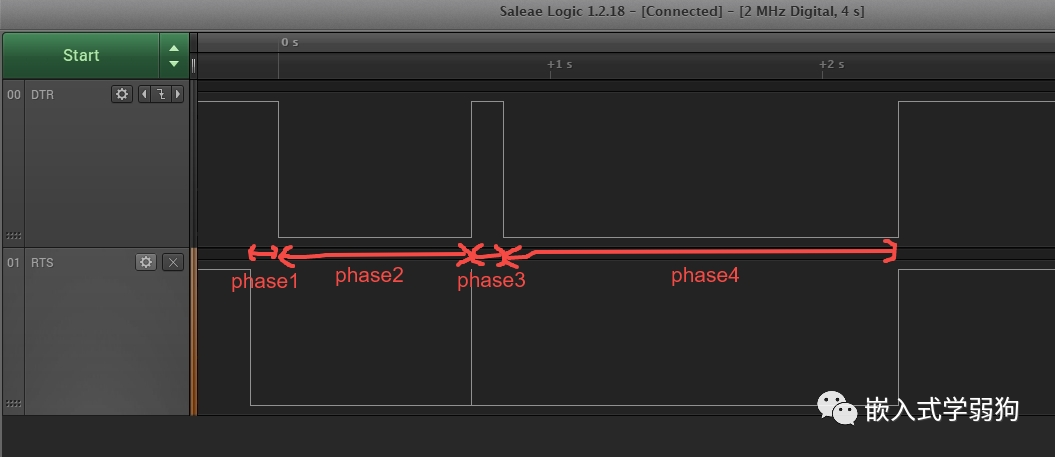Grab the DTR channel resize grip dots
This screenshot has width=1055, height=457.
(13, 236)
